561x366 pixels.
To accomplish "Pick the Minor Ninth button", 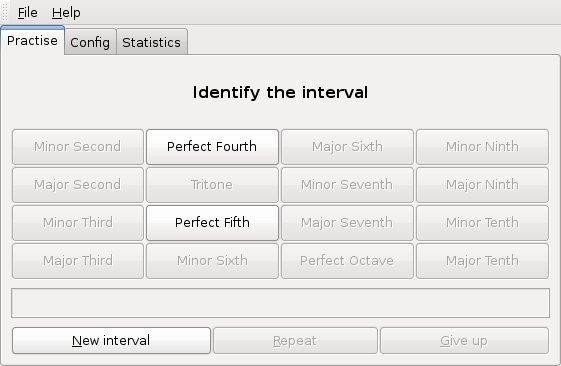I will point(482,147).
